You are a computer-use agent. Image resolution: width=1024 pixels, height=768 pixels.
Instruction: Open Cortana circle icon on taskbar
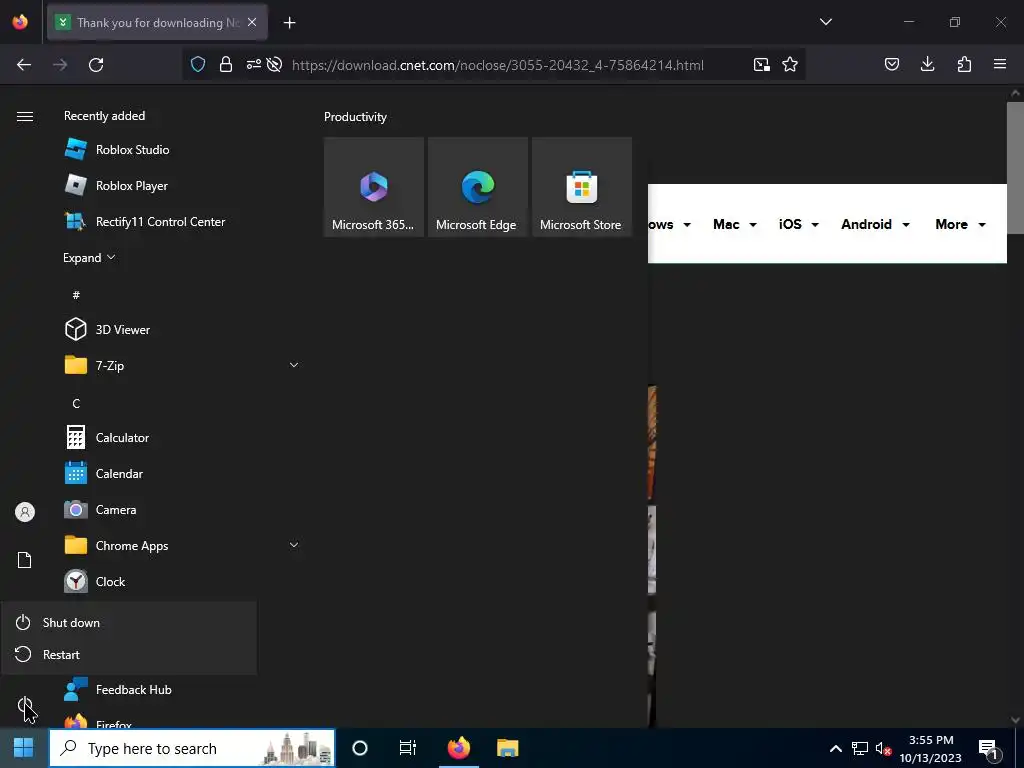[x=360, y=748]
